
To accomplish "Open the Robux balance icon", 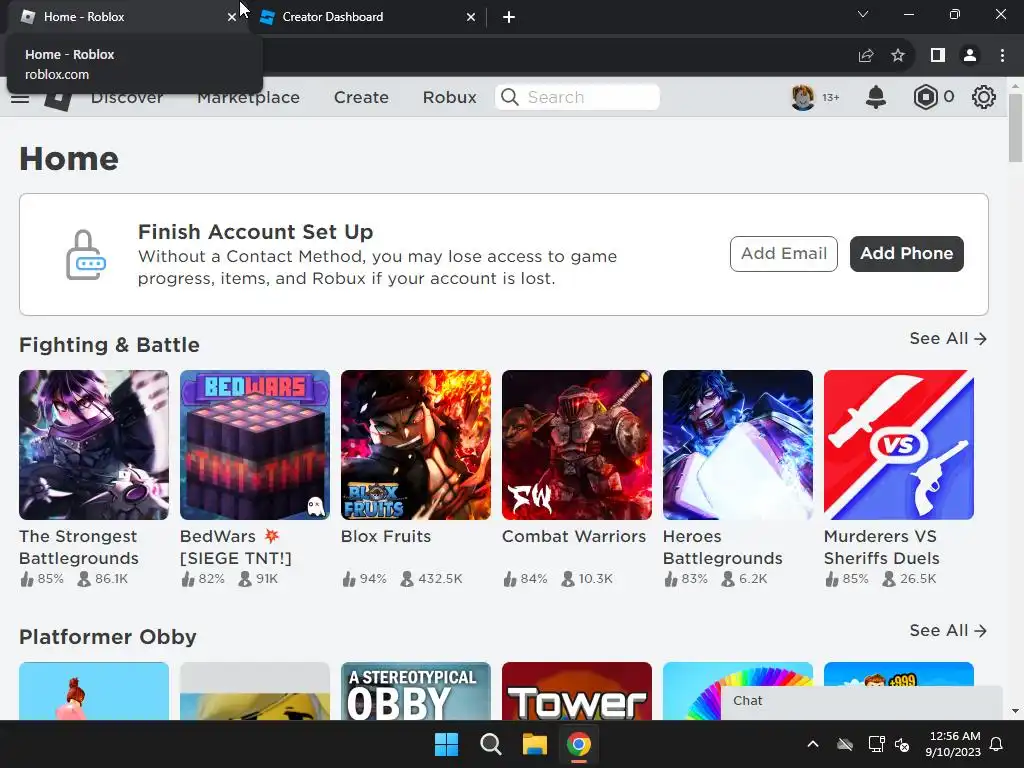I will (925, 97).
